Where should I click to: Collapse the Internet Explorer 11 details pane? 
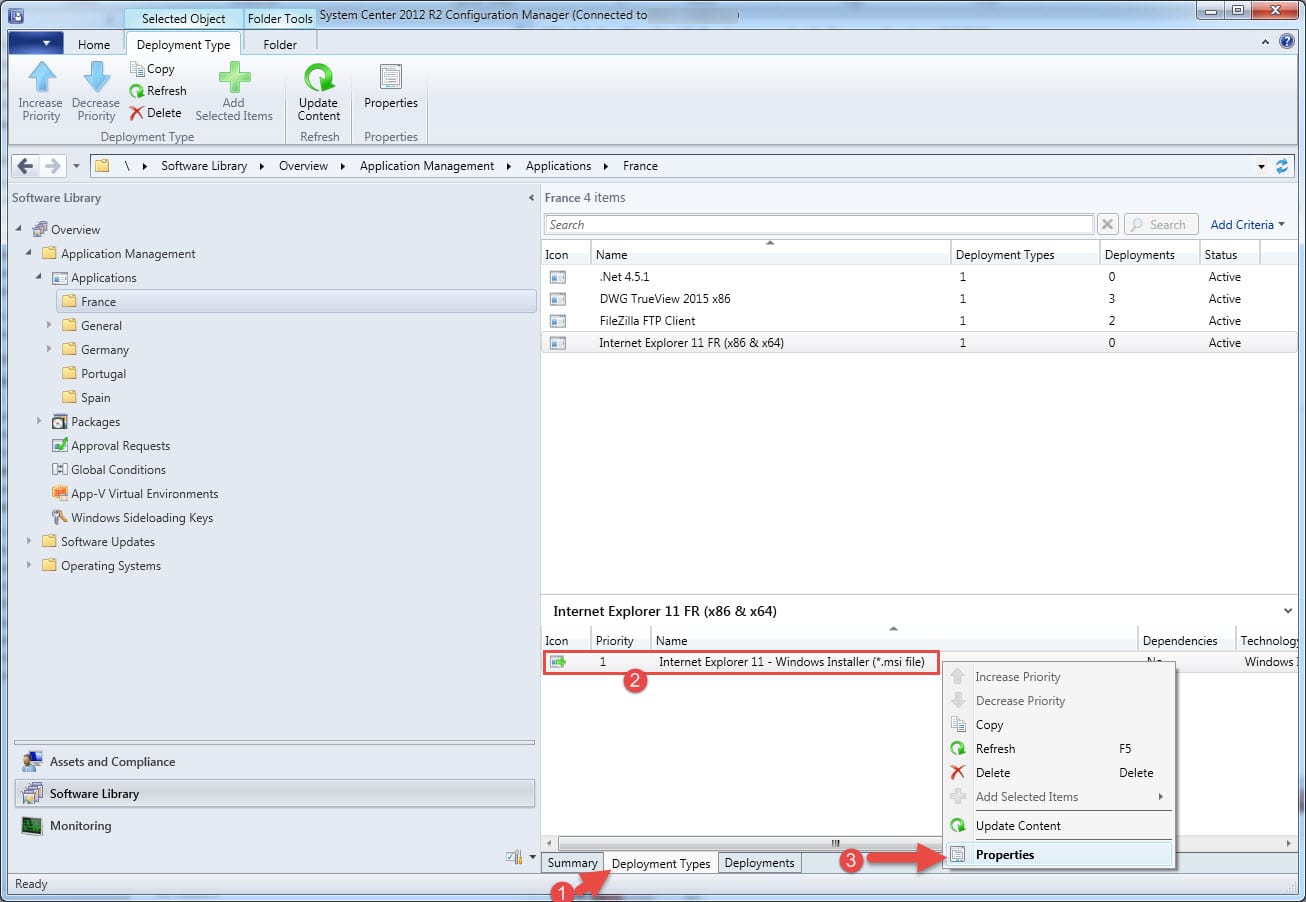click(1287, 610)
